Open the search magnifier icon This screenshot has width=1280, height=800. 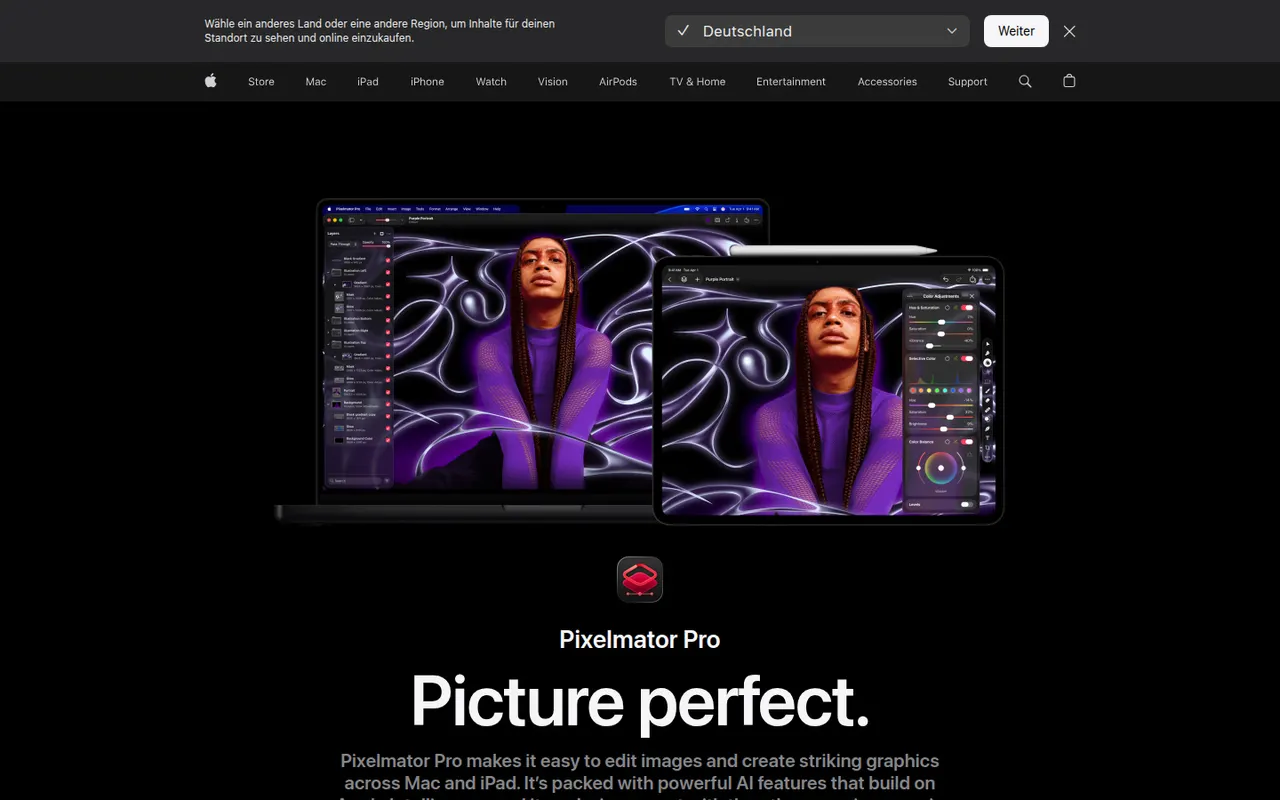pos(1025,81)
